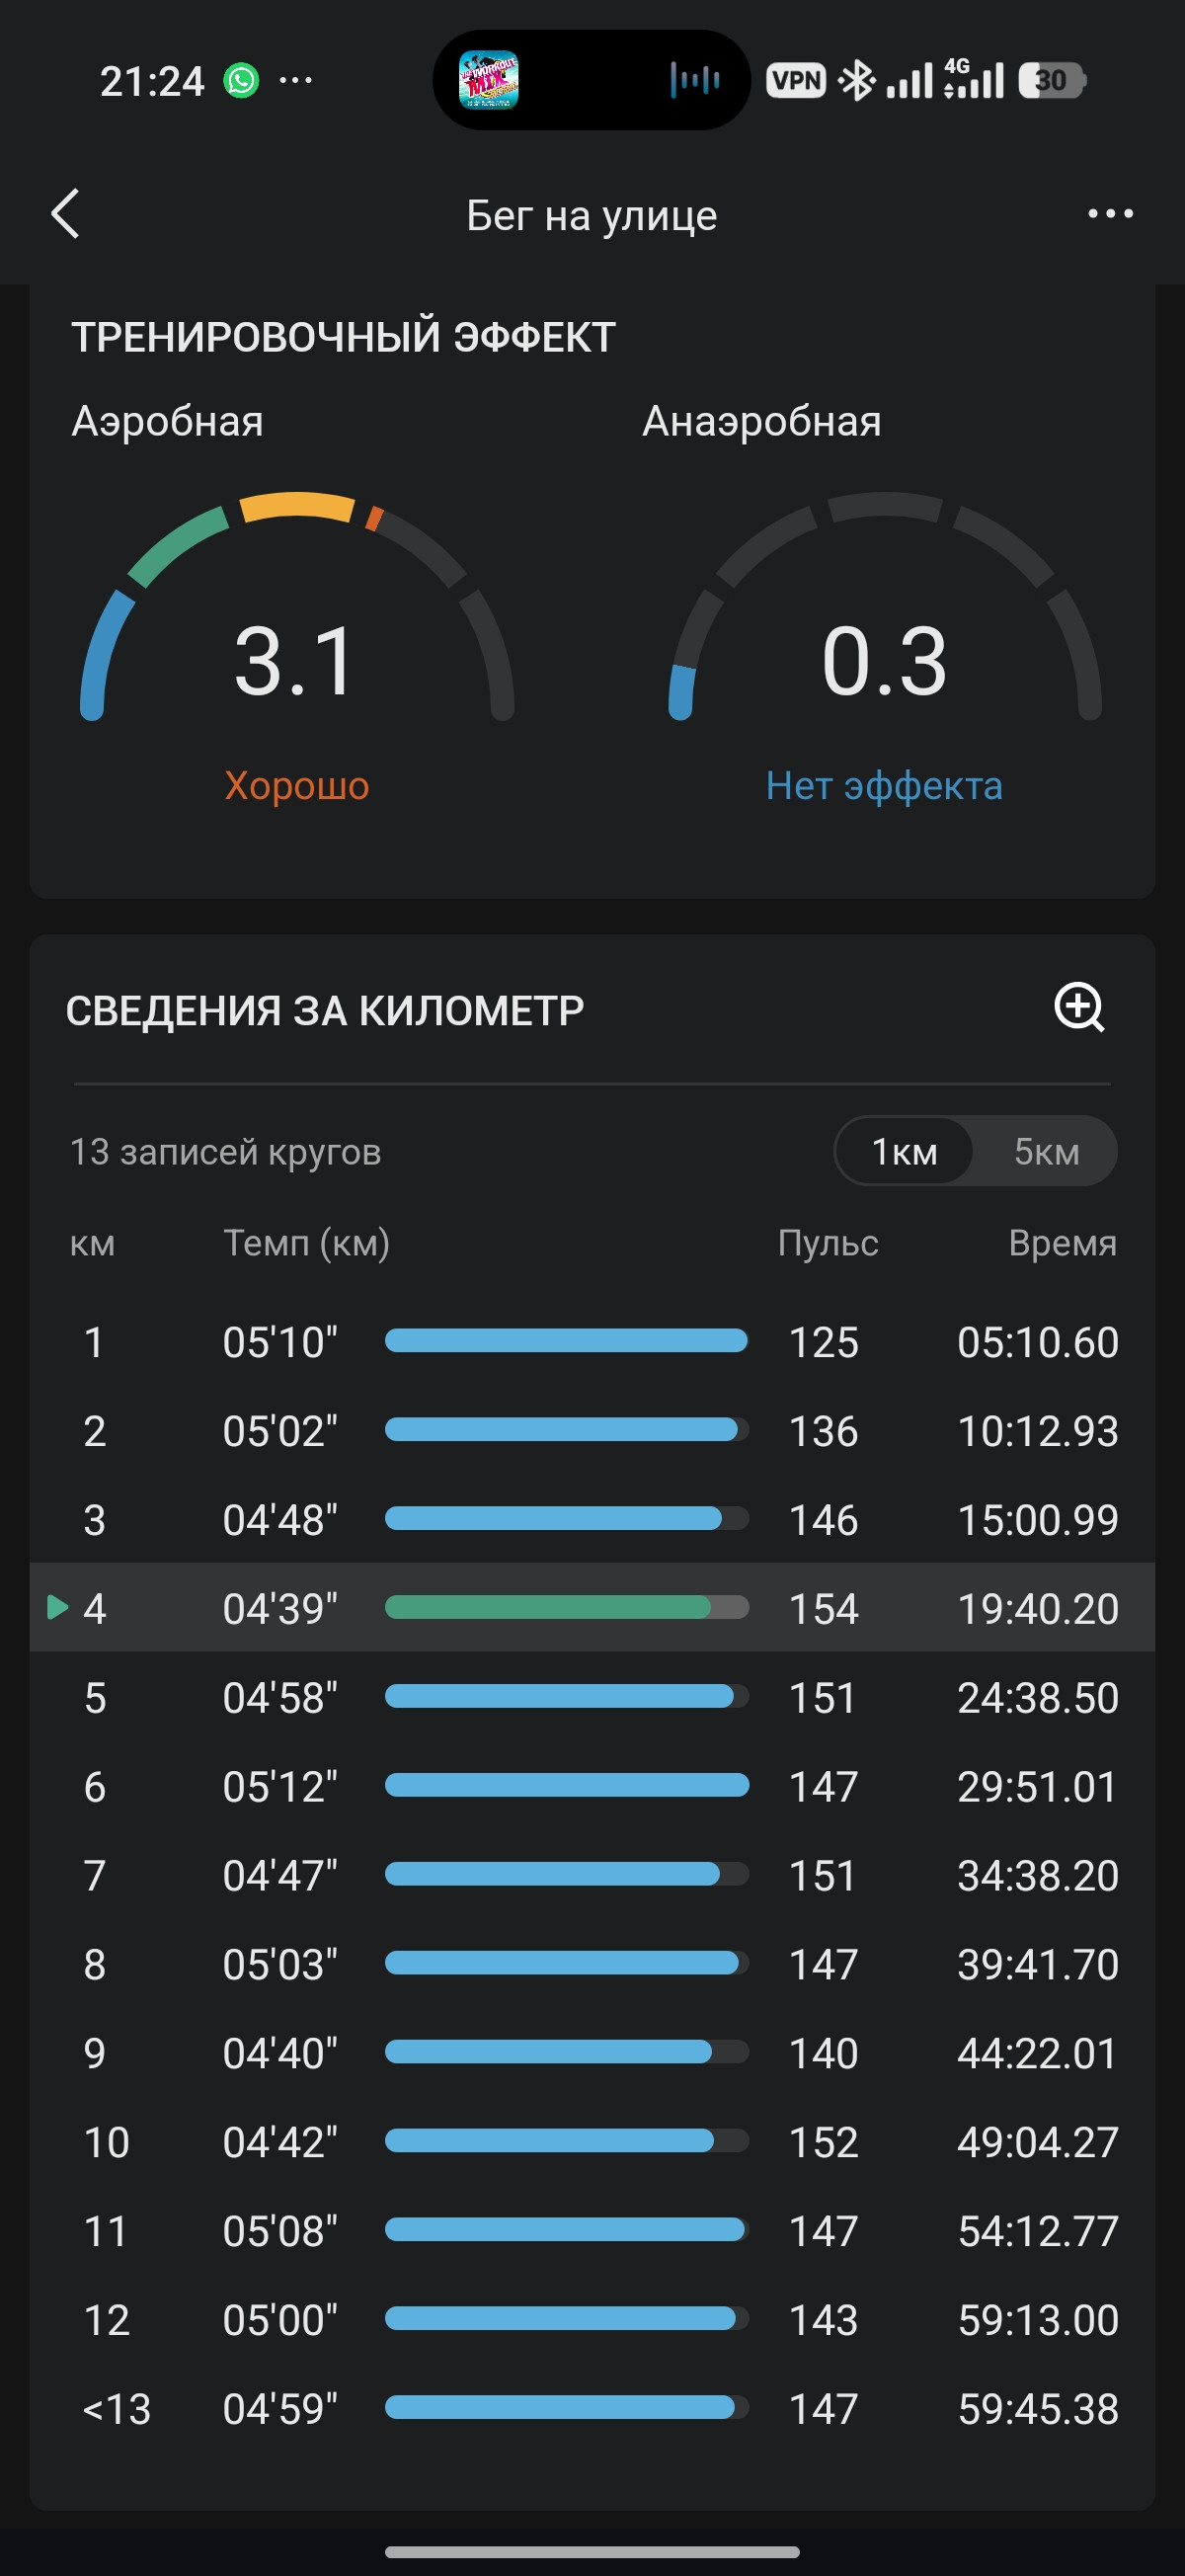
Task: Tap the 'Нет эффекта' anaerobic label
Action: [884, 786]
